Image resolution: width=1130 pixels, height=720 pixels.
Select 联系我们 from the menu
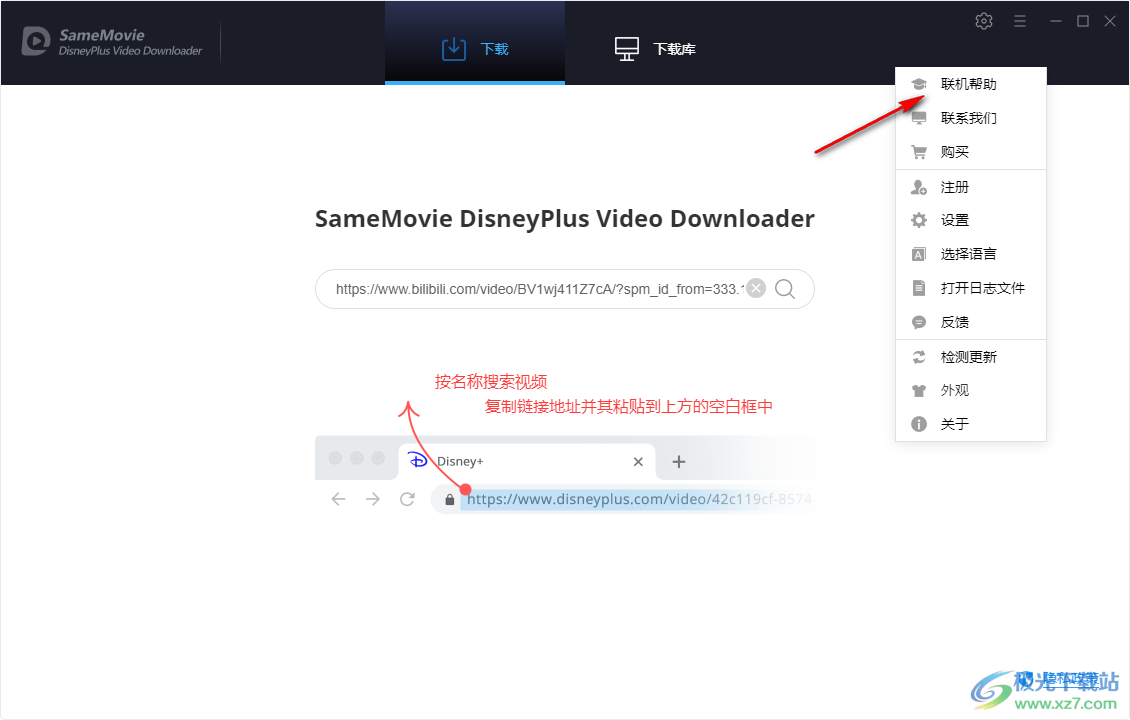971,118
